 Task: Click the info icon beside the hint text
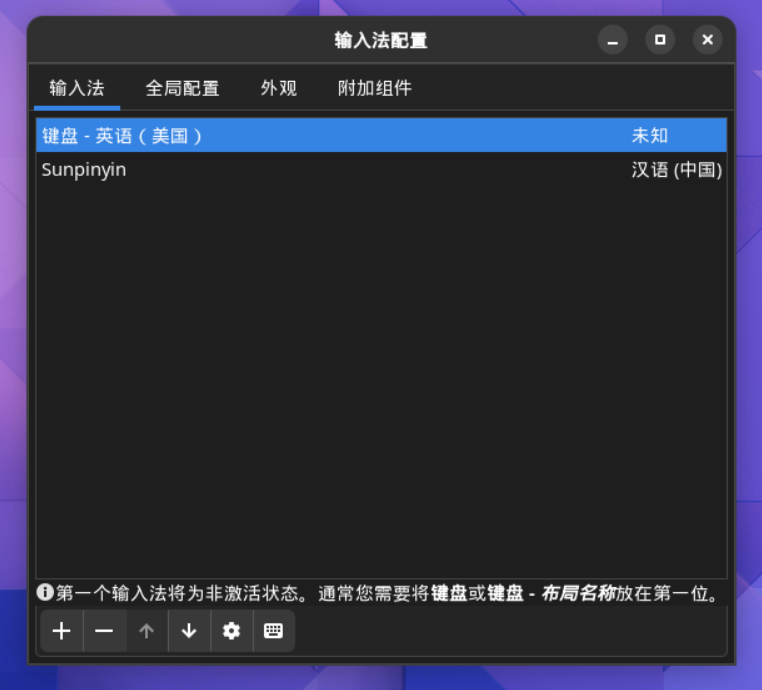45,592
